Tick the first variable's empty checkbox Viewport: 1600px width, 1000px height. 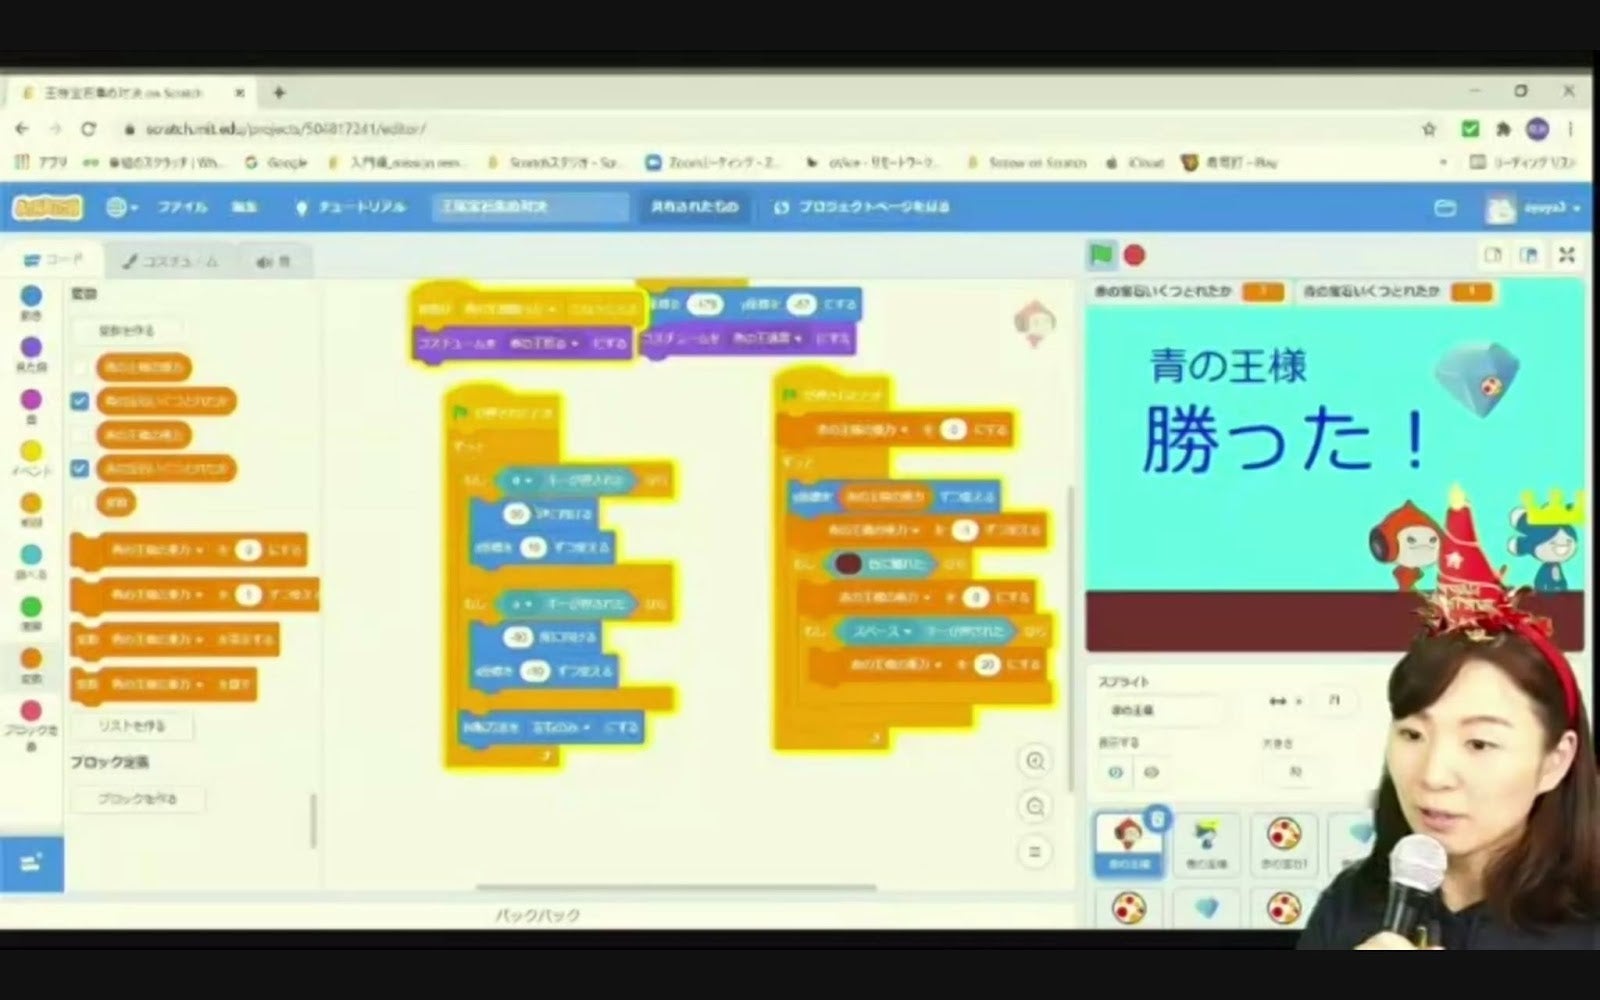80,368
